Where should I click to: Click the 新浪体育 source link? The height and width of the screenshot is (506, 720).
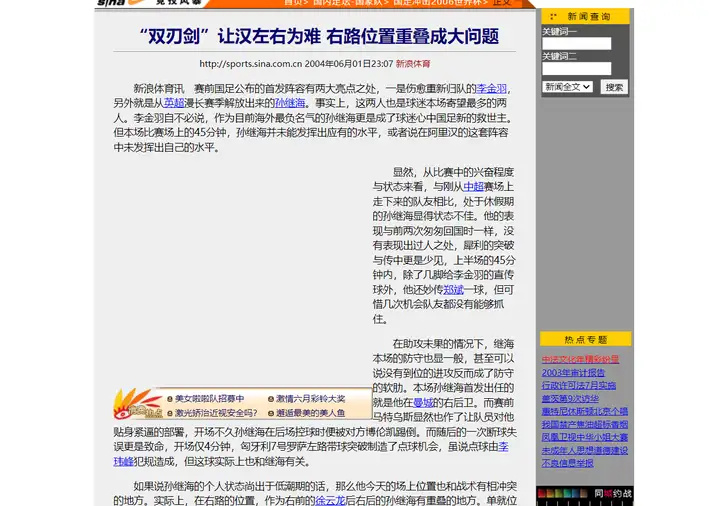(x=412, y=64)
